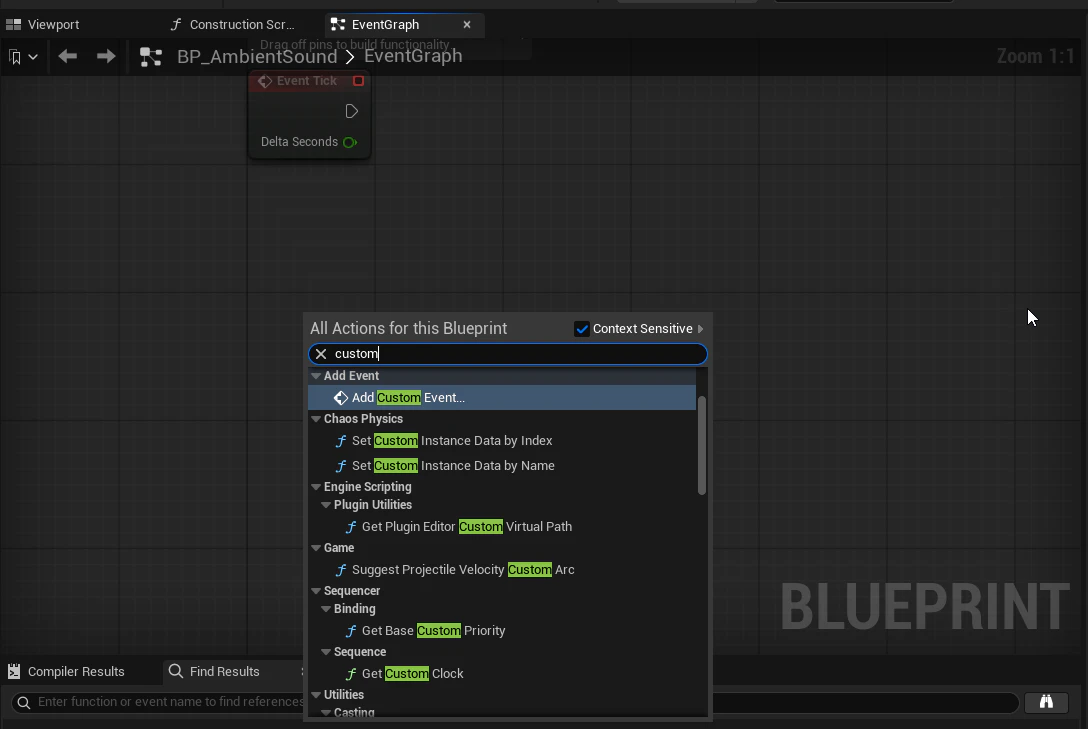Collapse the Sequencer category

(x=316, y=591)
